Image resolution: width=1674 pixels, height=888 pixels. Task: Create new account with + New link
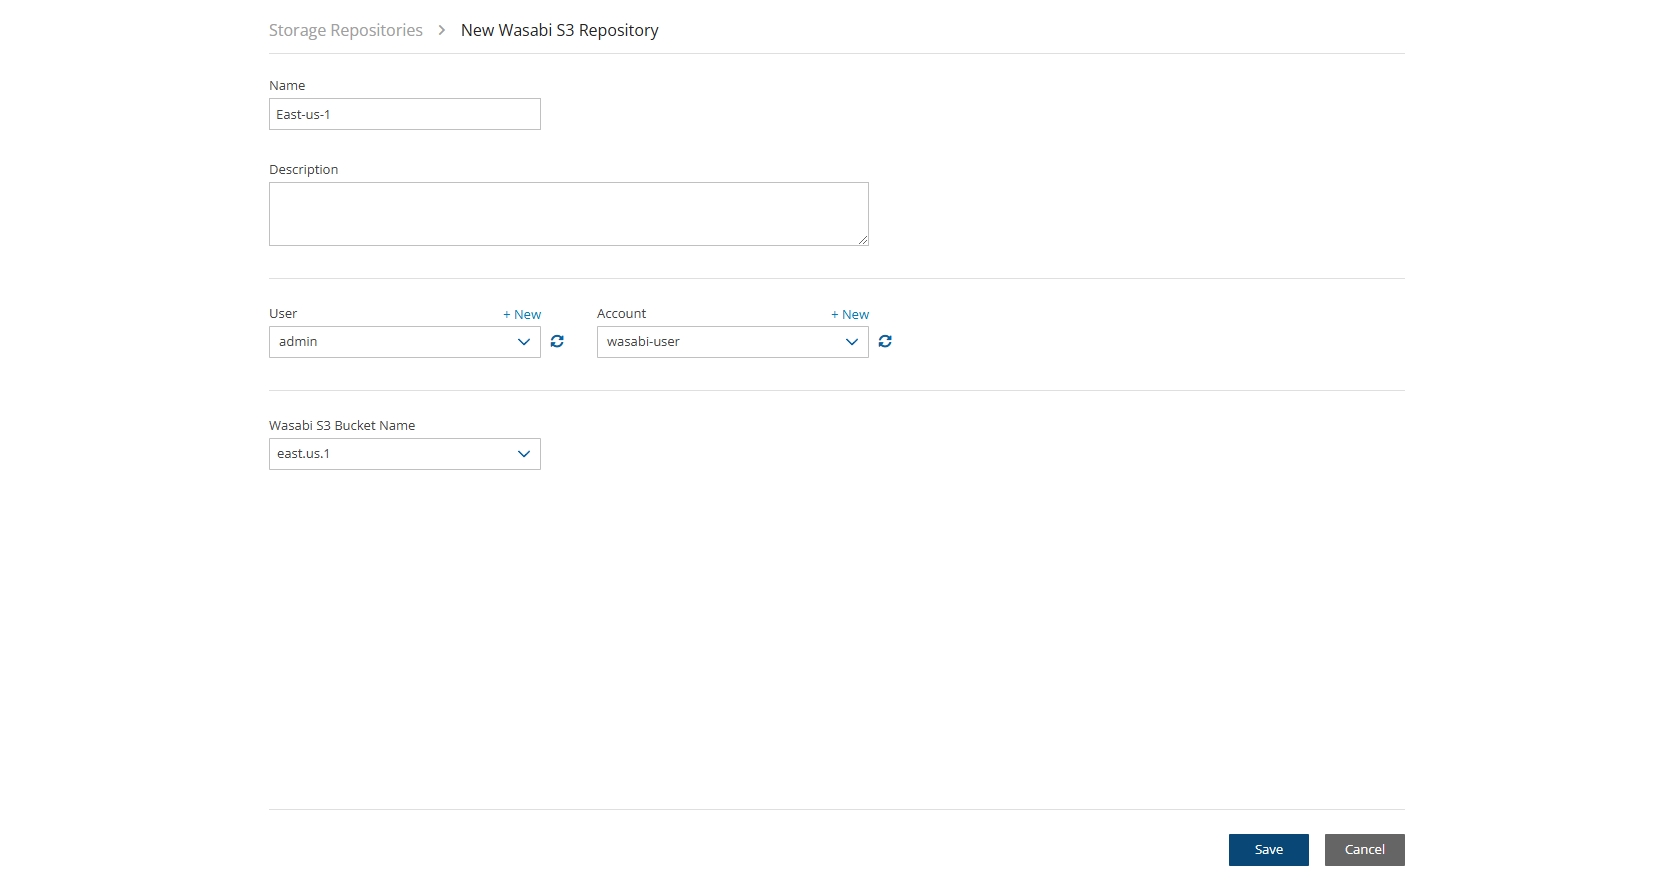(x=850, y=314)
